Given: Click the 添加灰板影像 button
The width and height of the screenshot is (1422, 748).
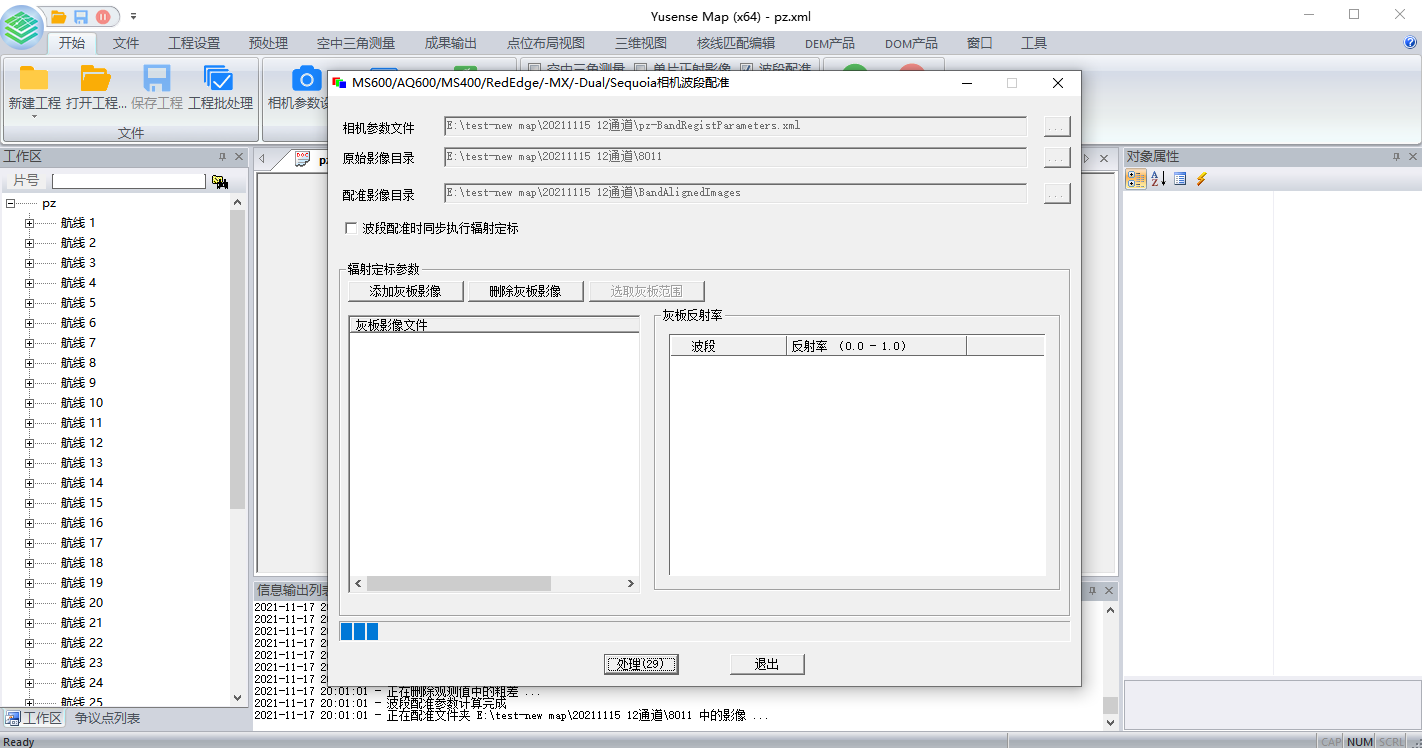Looking at the screenshot, I should pos(404,291).
